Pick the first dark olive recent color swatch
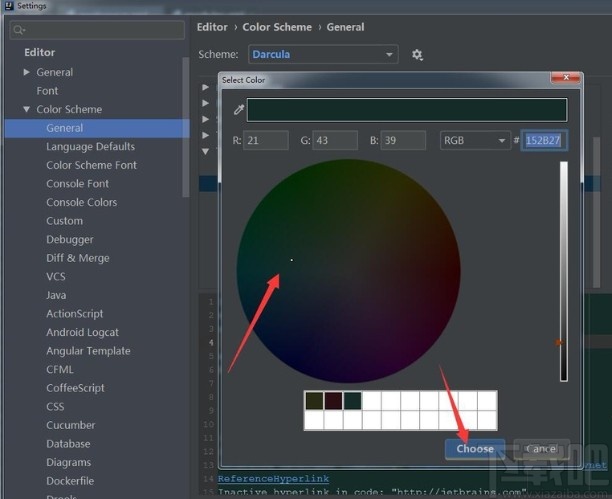This screenshot has width=612, height=499. (313, 400)
